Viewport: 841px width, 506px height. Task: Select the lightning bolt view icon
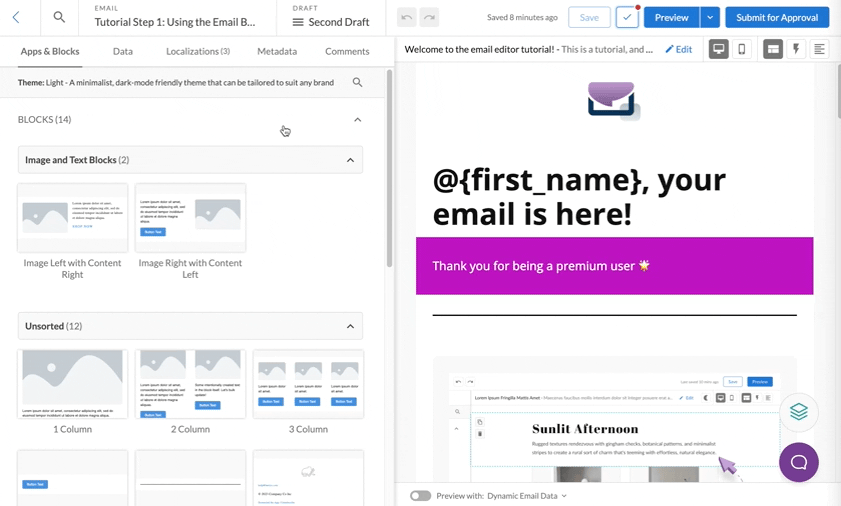(796, 49)
